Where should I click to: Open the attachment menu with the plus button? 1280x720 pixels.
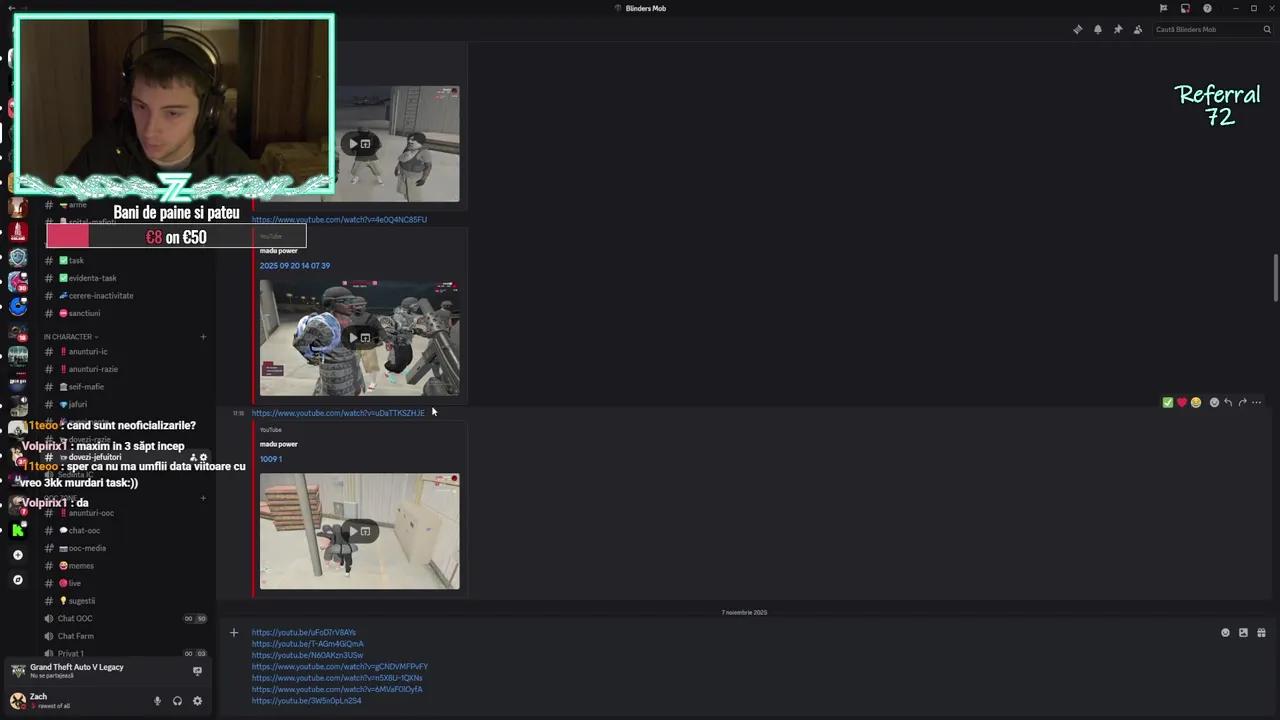[233, 632]
